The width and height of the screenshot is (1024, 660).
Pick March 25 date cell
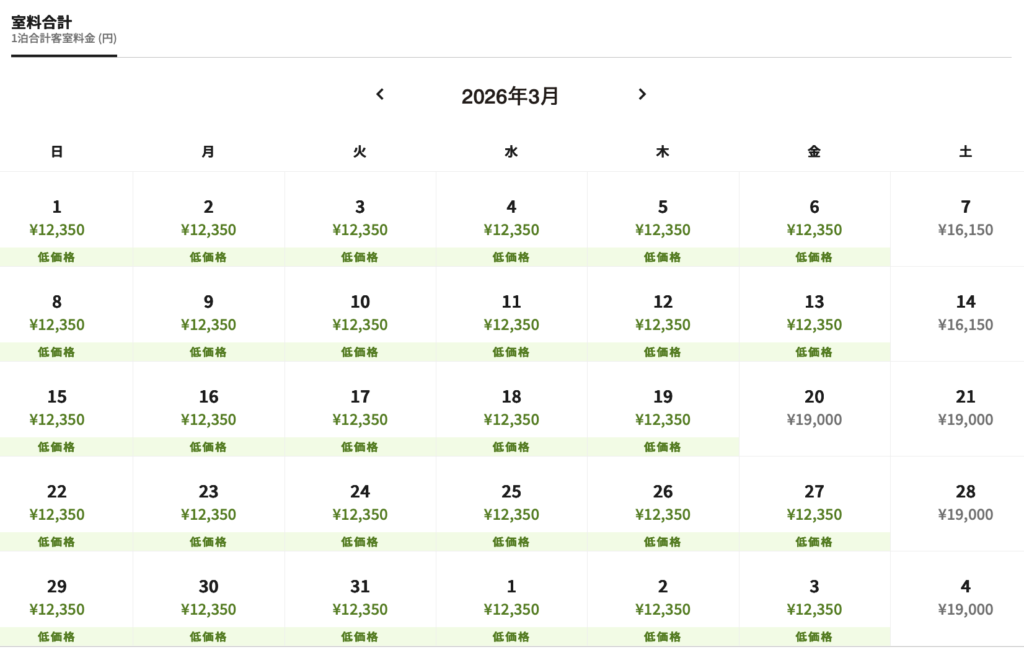pyautogui.click(x=511, y=504)
